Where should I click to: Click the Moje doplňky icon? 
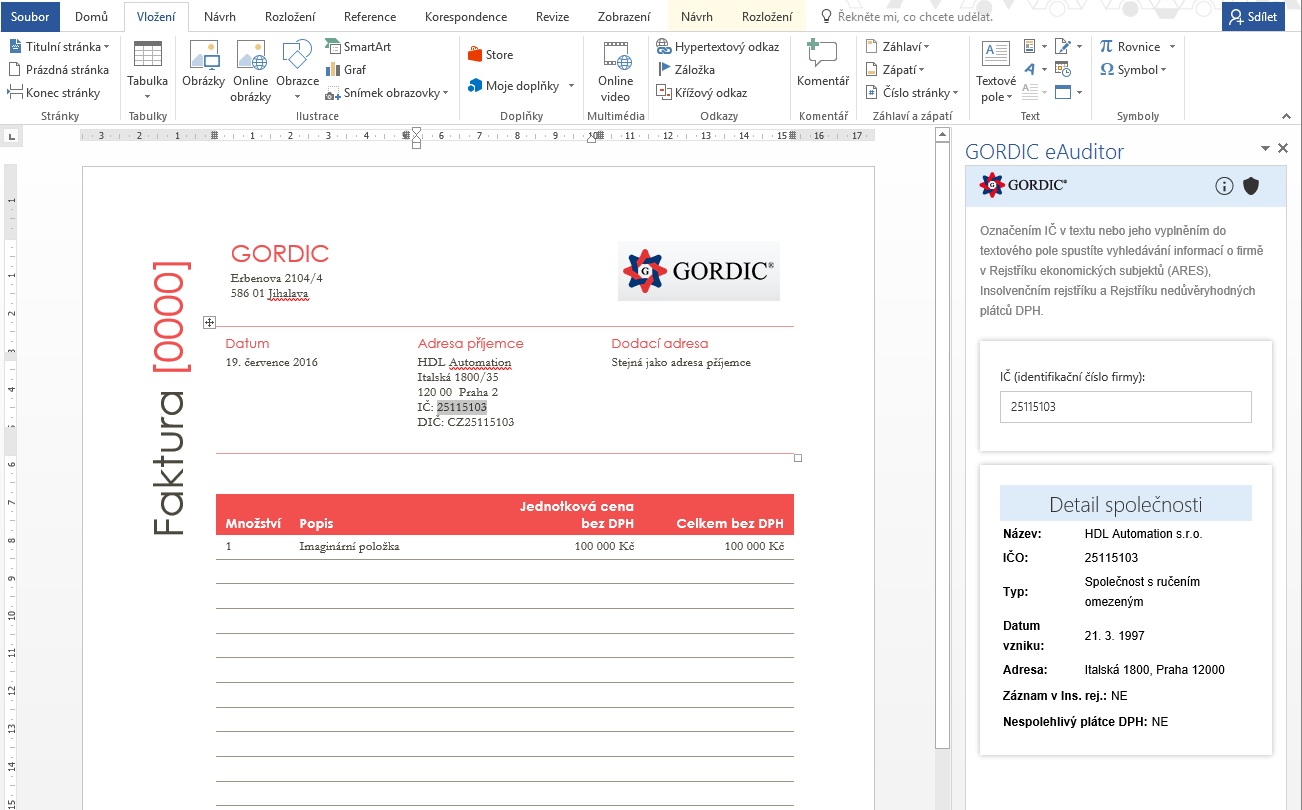pyautogui.click(x=475, y=86)
